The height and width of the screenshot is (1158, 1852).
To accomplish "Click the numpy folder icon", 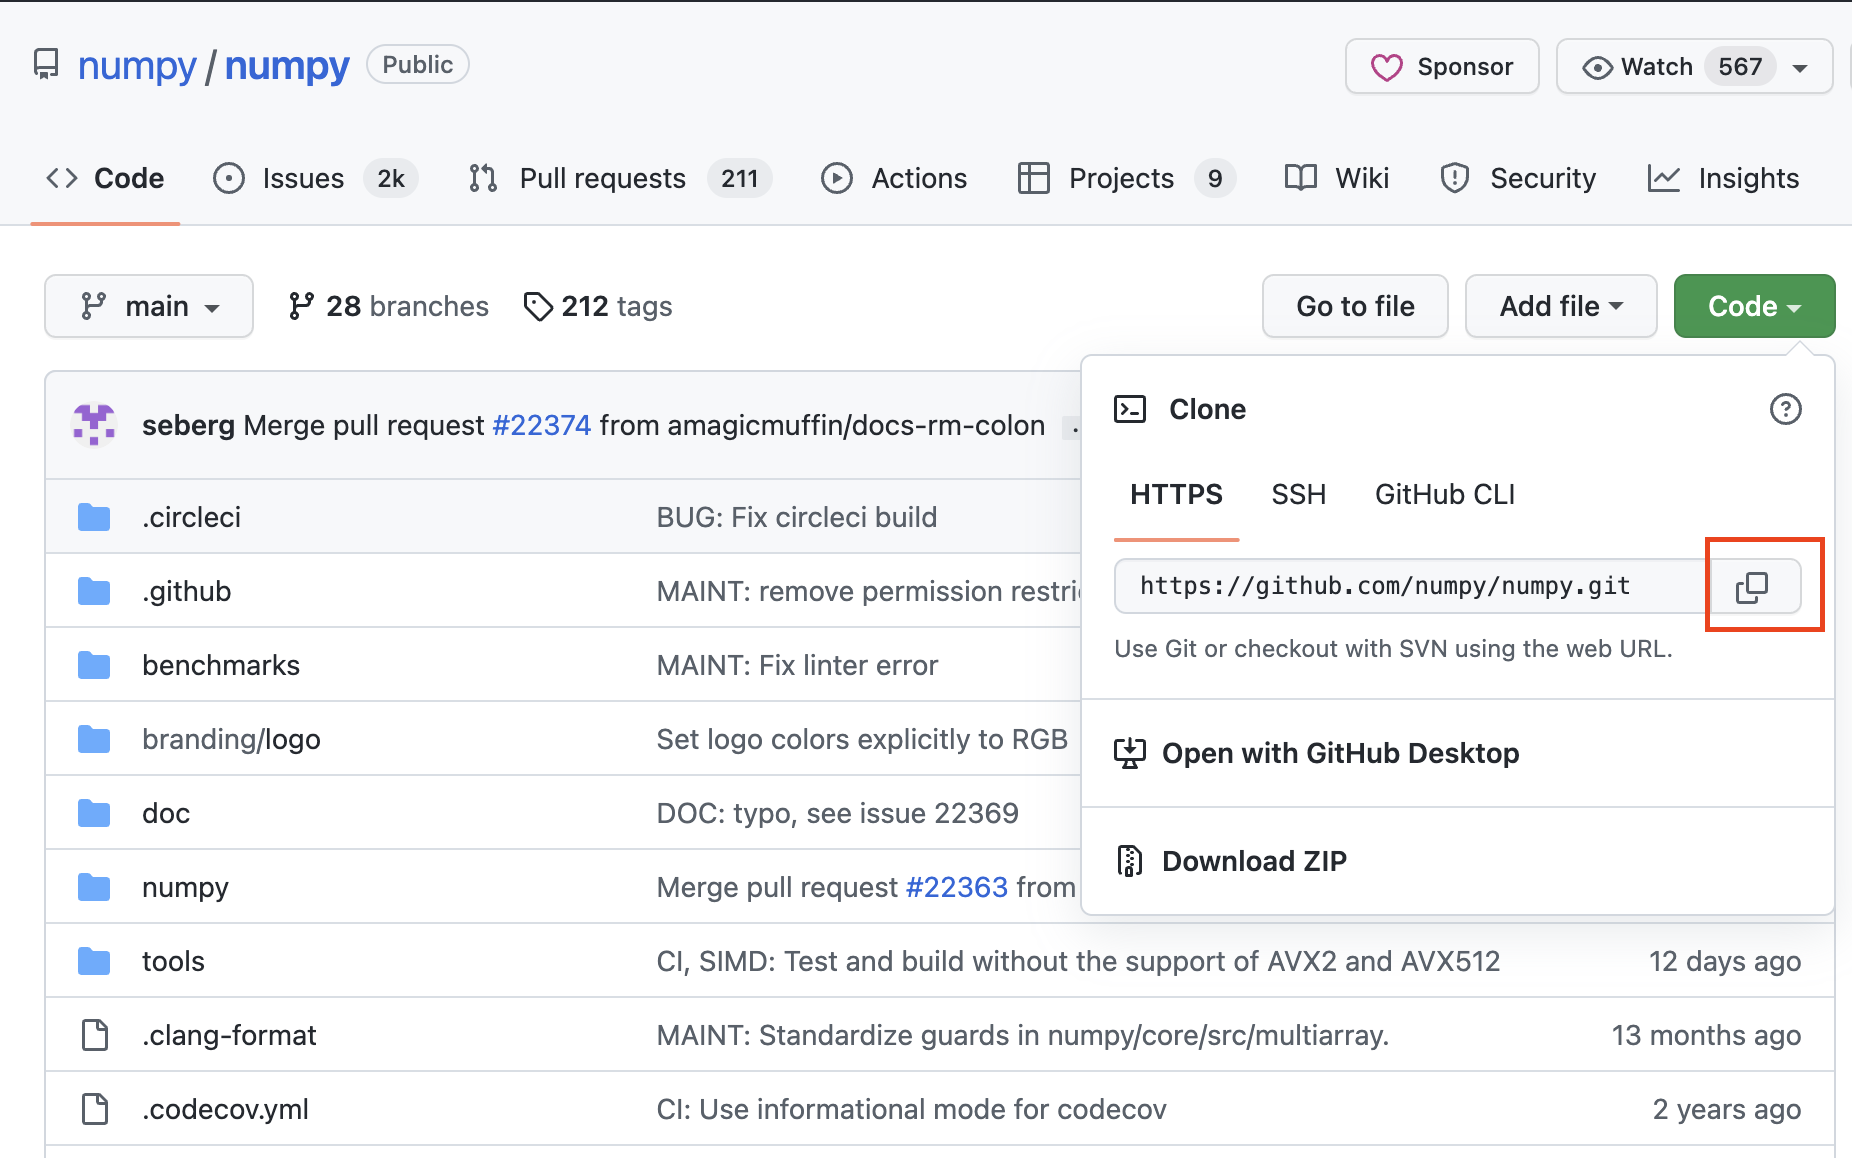I will click(x=94, y=887).
